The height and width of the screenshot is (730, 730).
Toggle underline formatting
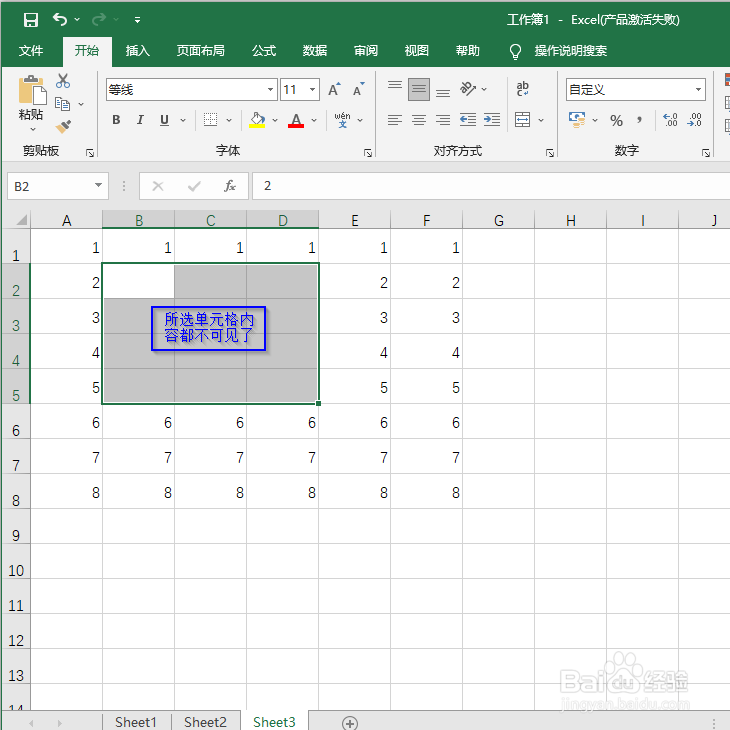click(164, 120)
